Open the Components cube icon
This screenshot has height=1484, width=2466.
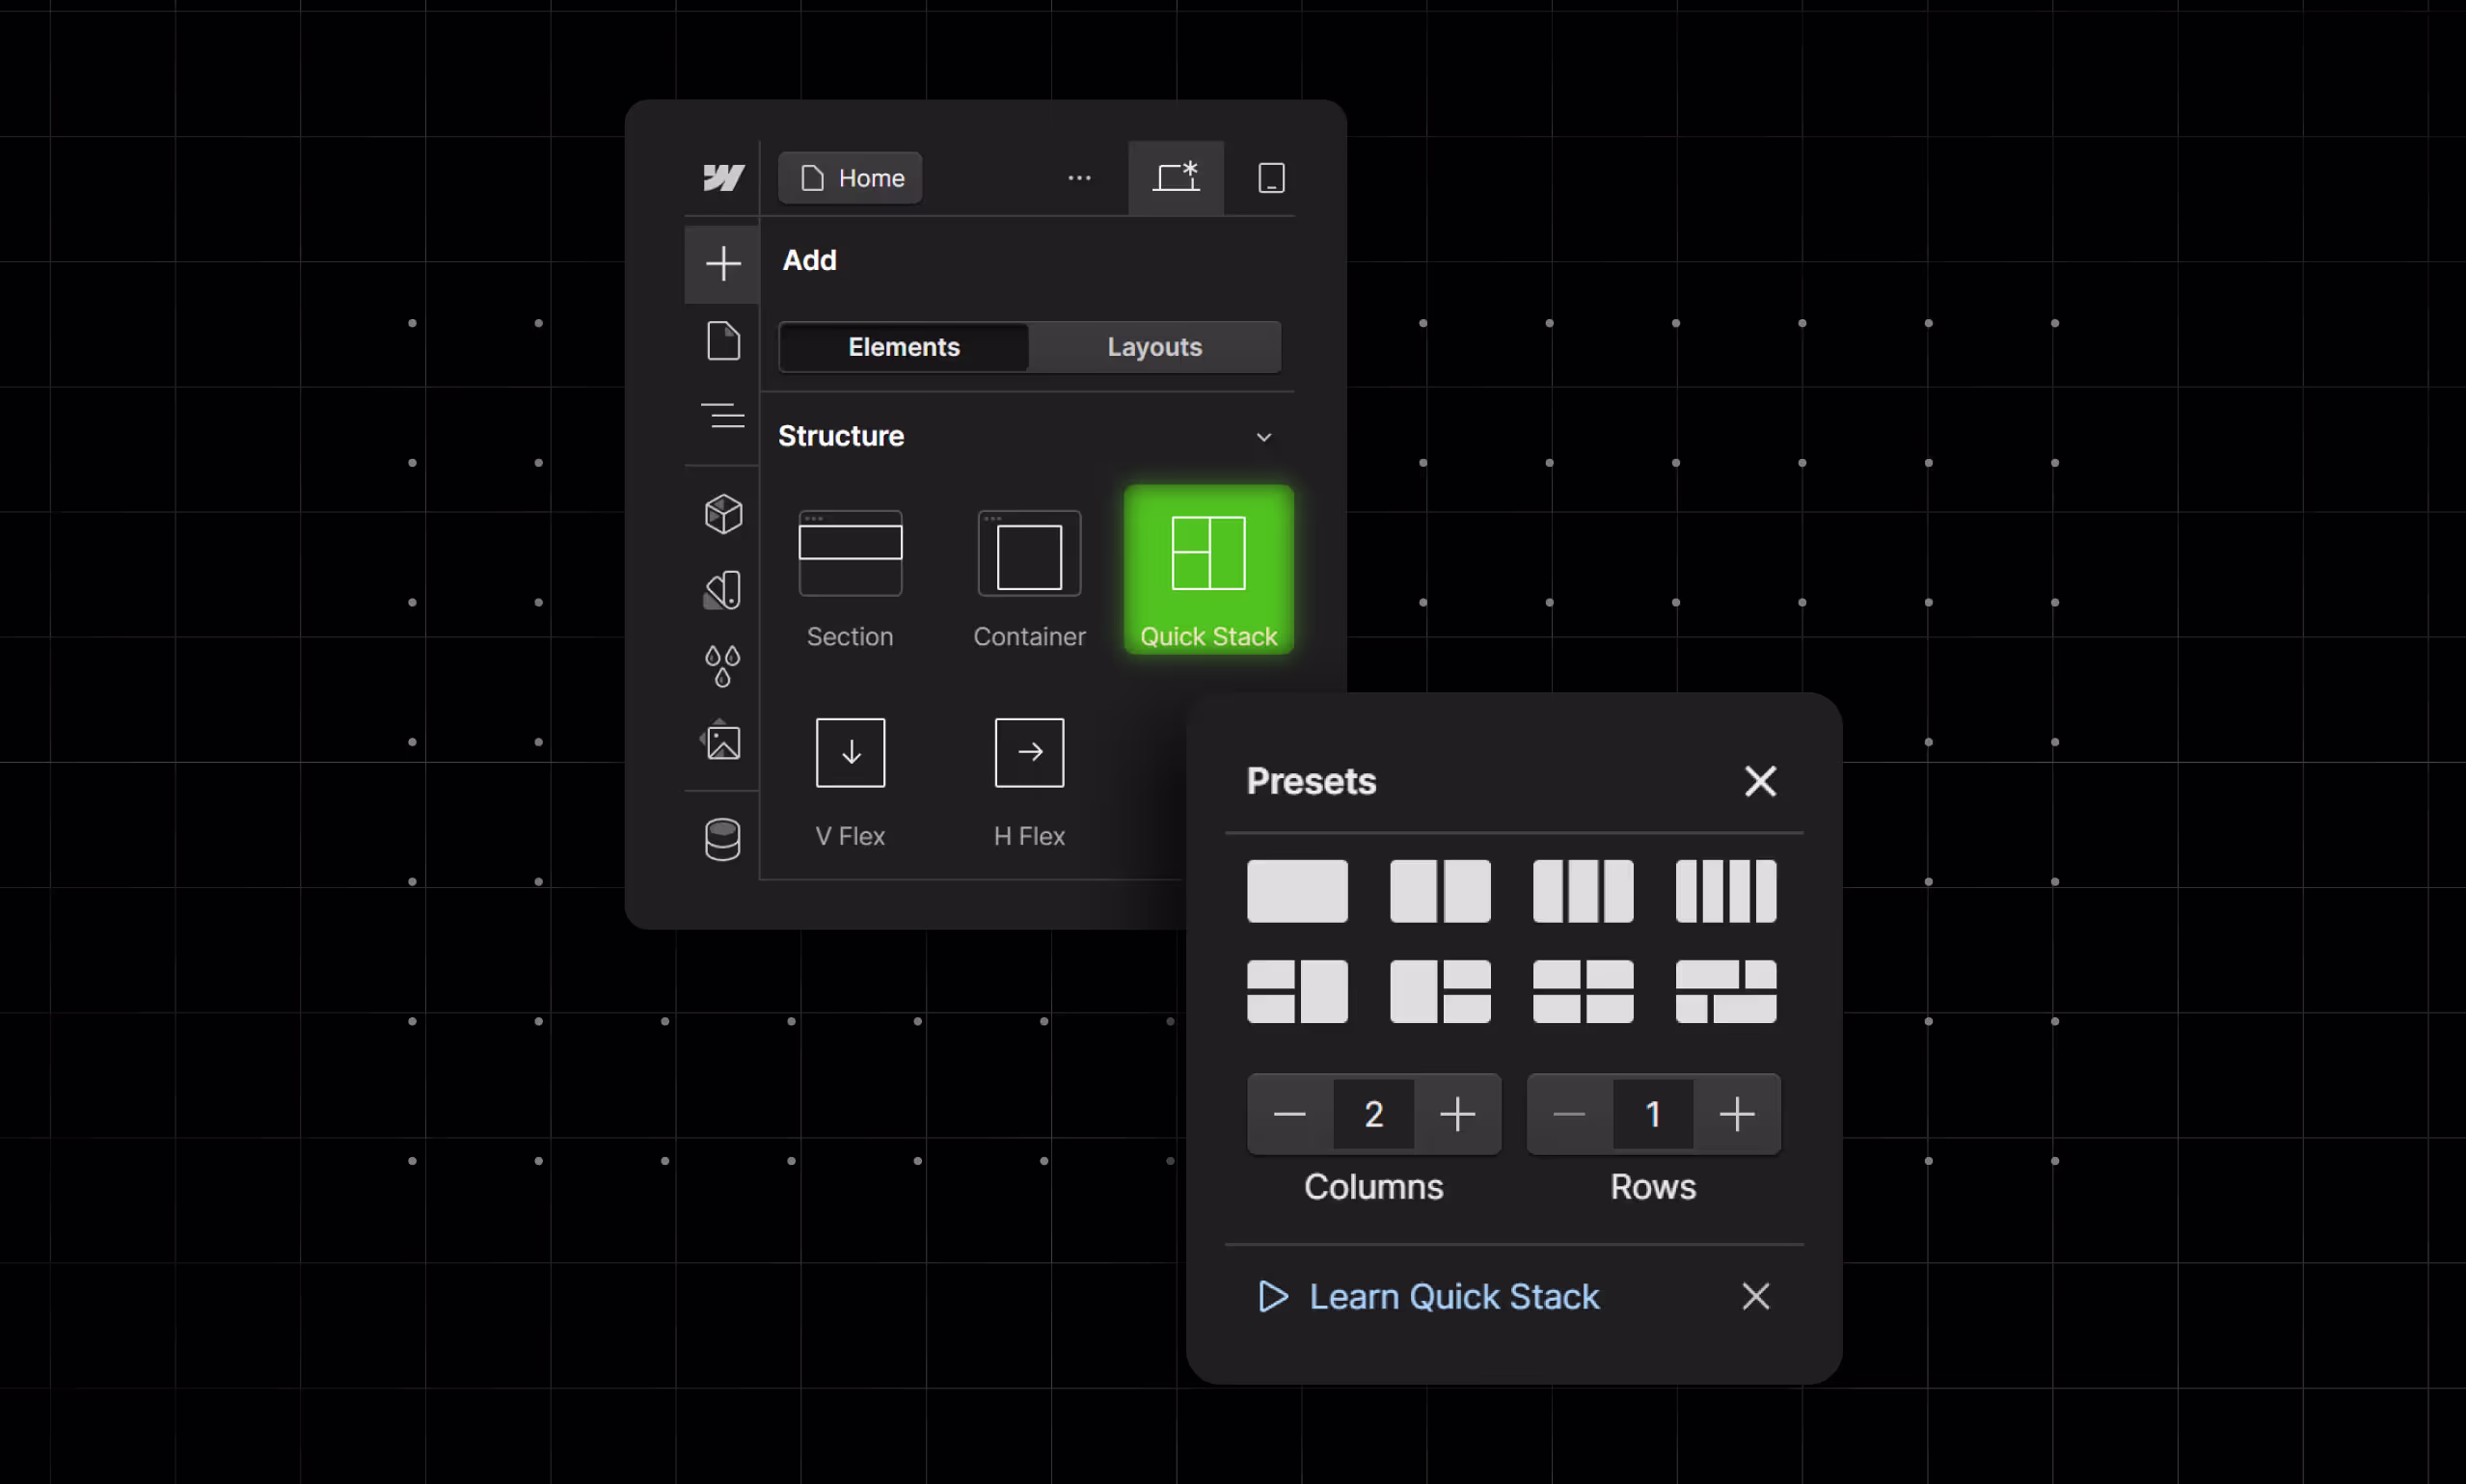coord(723,514)
